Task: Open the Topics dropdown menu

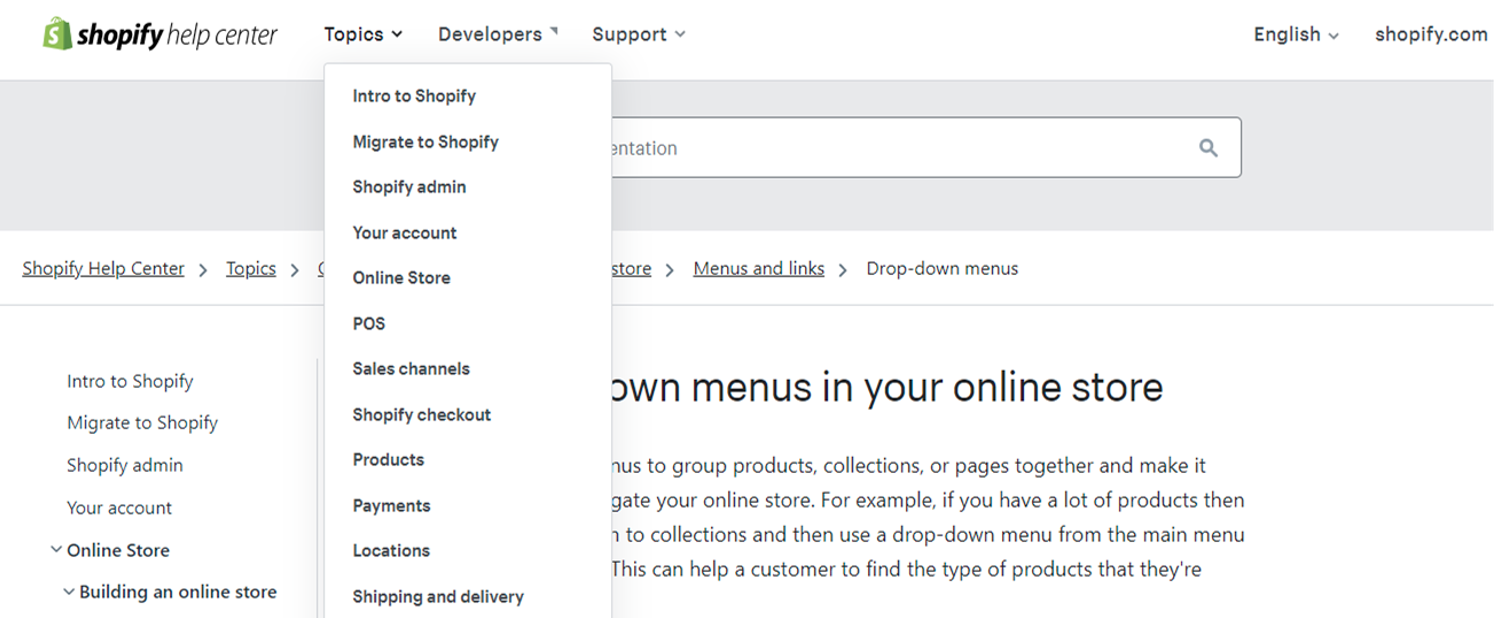Action: point(363,34)
